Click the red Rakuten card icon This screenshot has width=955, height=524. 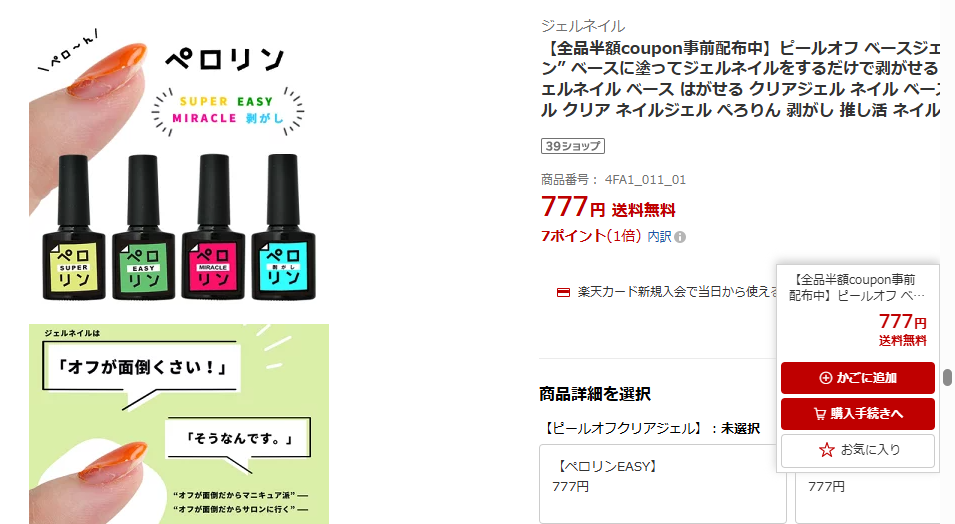[x=563, y=292]
